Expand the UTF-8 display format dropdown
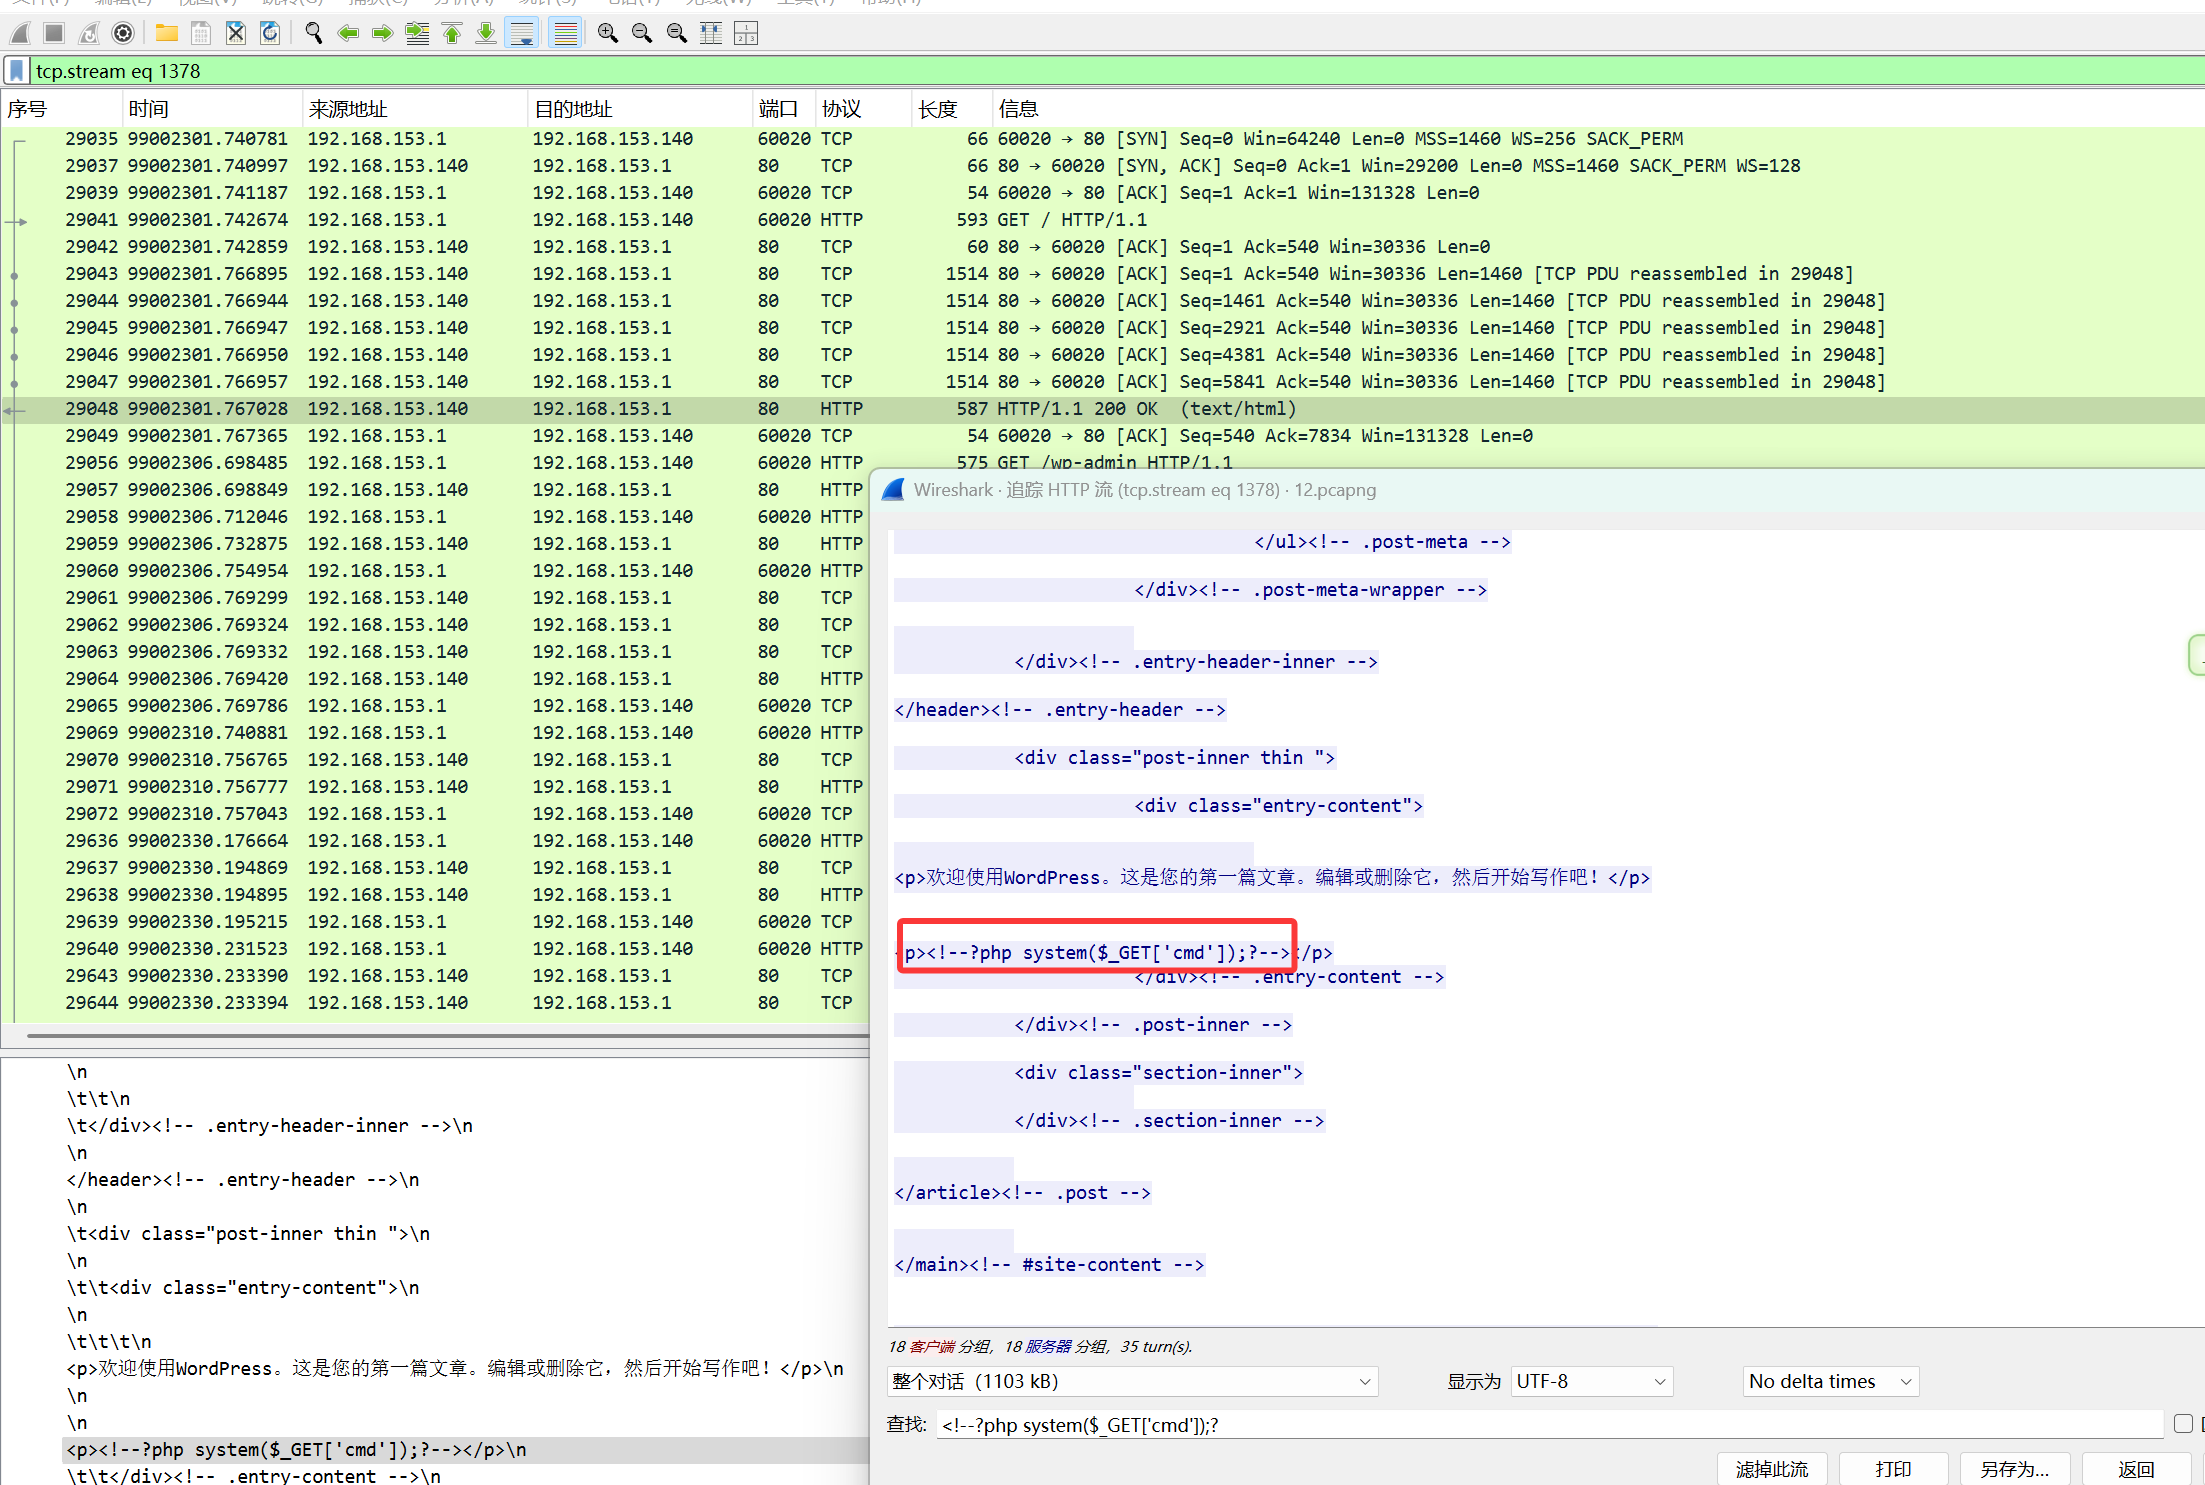Viewport: 2205px width, 1485px height. [x=1590, y=1381]
